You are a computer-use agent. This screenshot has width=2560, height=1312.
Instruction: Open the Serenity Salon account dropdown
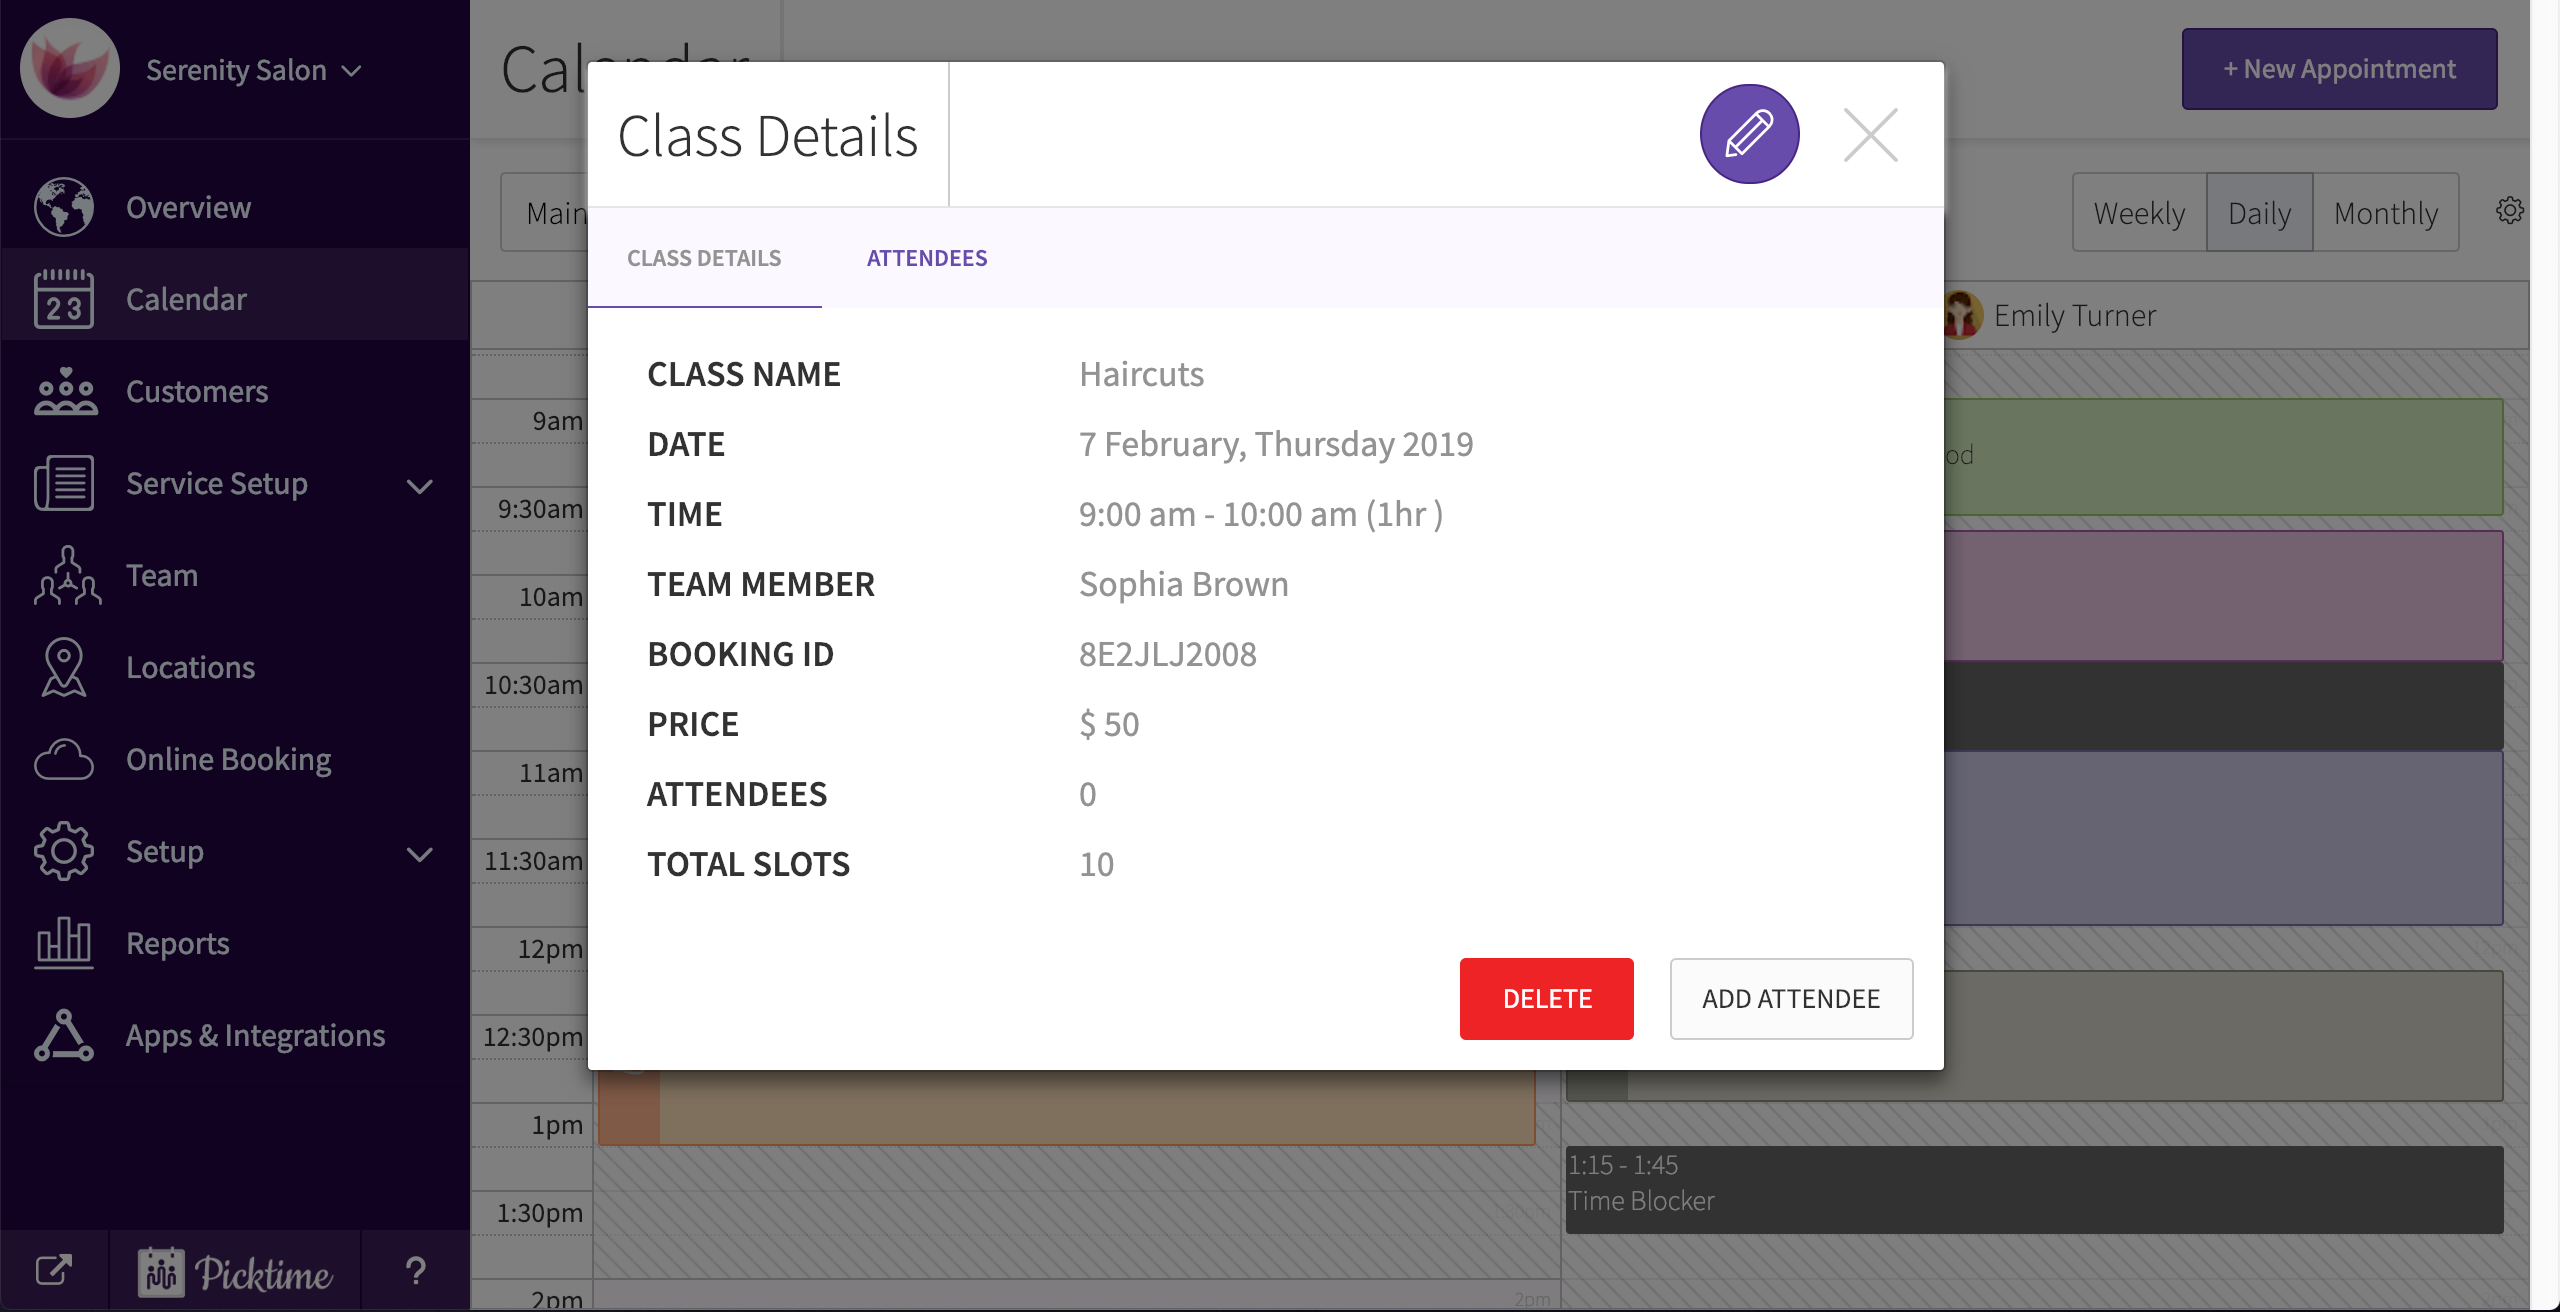[x=254, y=70]
